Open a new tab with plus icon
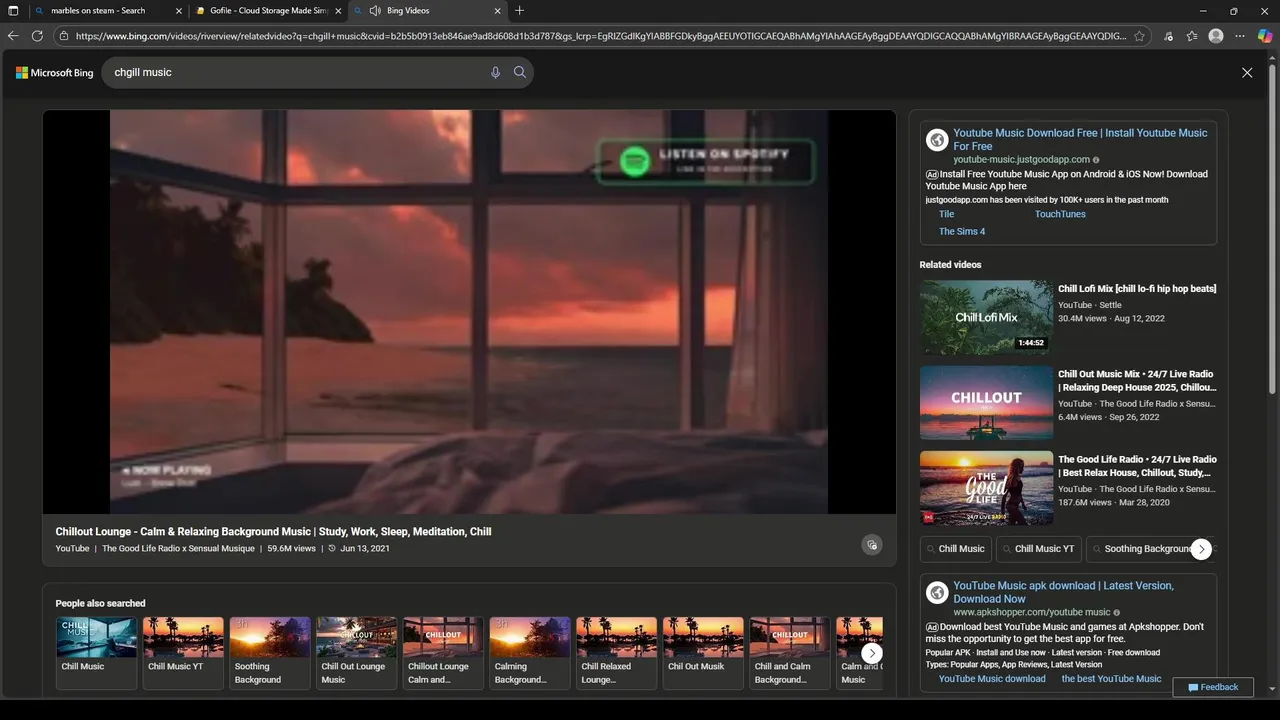 point(519,11)
